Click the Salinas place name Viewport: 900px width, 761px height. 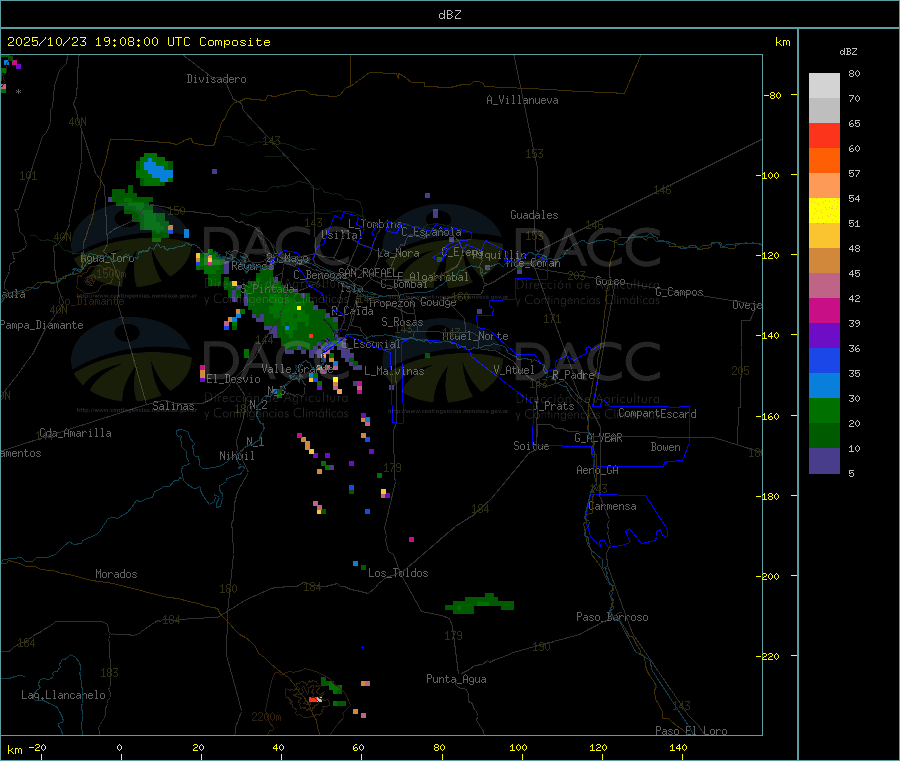(x=173, y=406)
